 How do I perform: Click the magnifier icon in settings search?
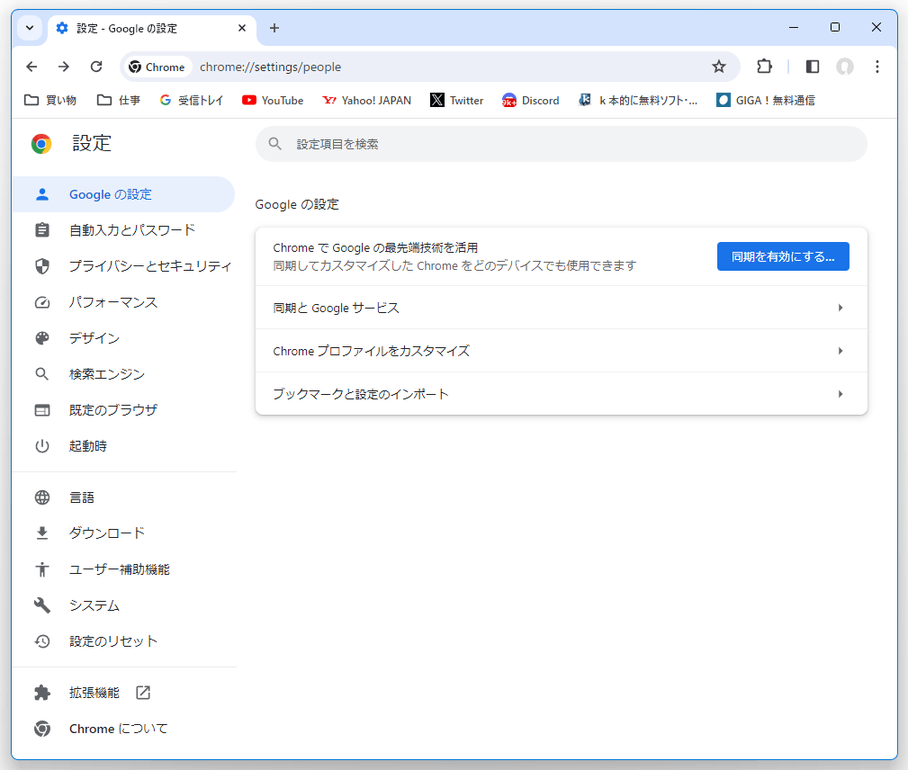tap(275, 144)
